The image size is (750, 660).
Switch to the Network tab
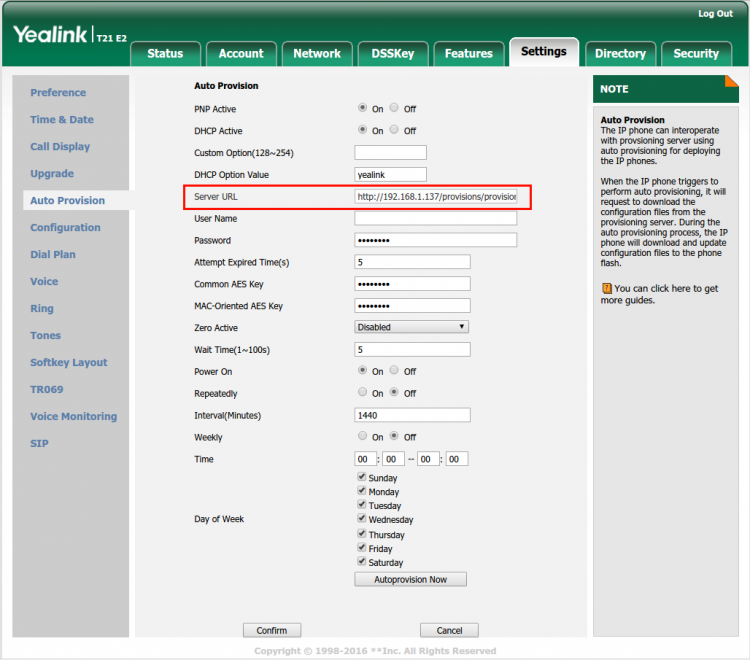[317, 53]
